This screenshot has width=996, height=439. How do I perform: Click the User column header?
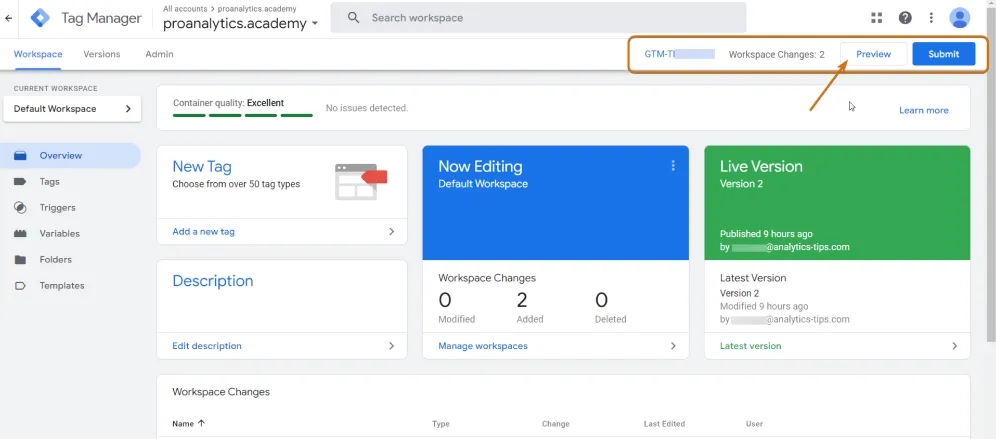coord(754,424)
